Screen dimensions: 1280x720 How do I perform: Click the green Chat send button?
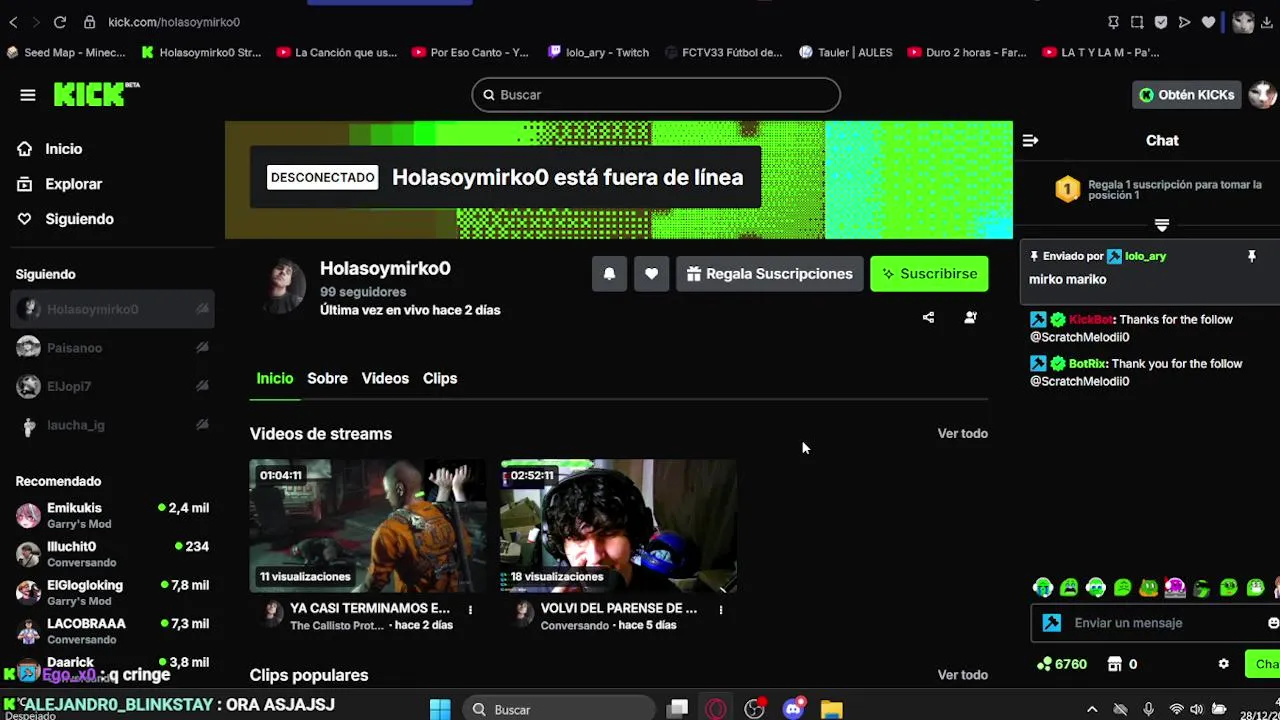[x=1263, y=664]
